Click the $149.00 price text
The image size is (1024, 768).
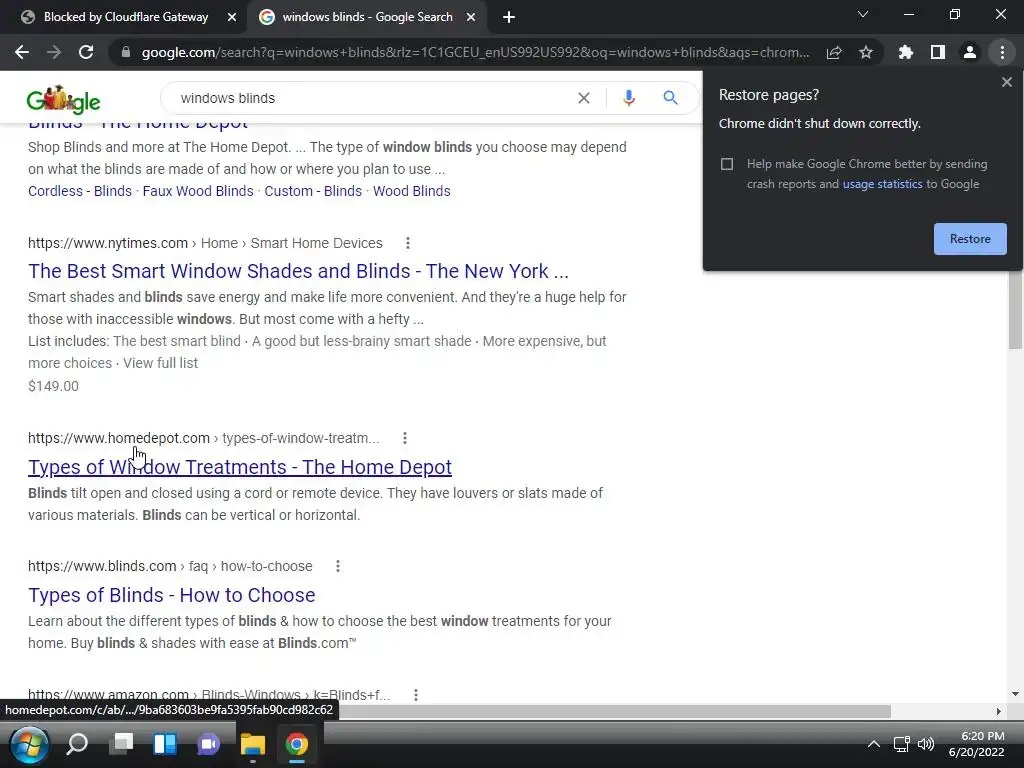click(x=54, y=386)
